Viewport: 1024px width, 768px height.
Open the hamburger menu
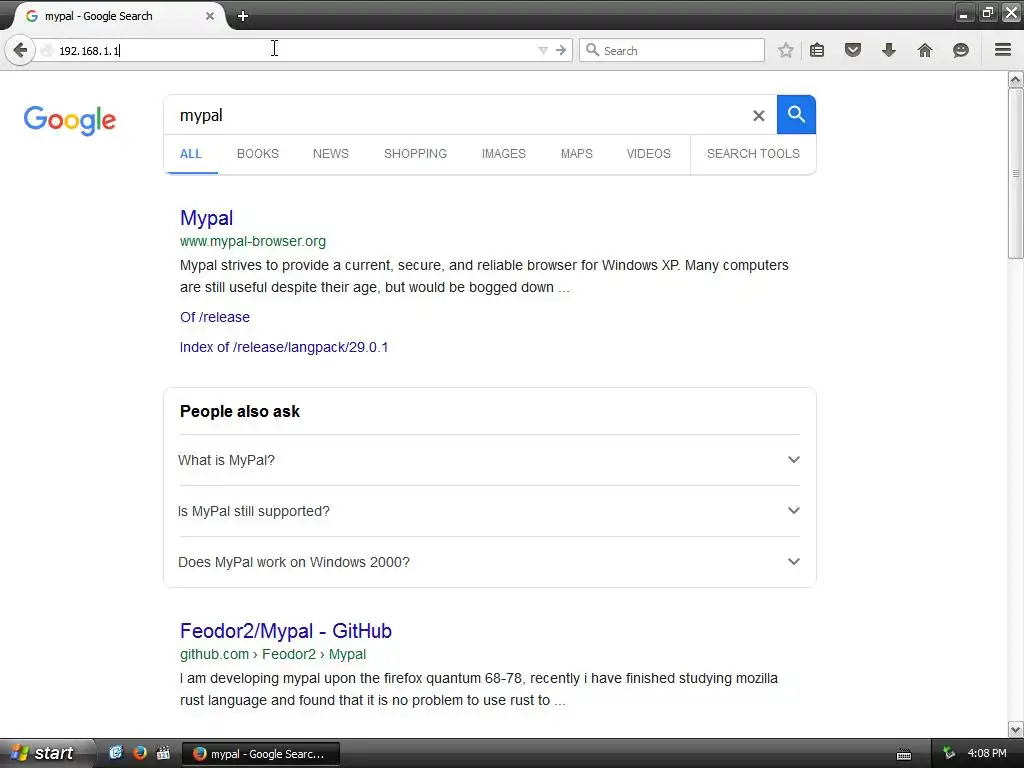[x=1003, y=50]
